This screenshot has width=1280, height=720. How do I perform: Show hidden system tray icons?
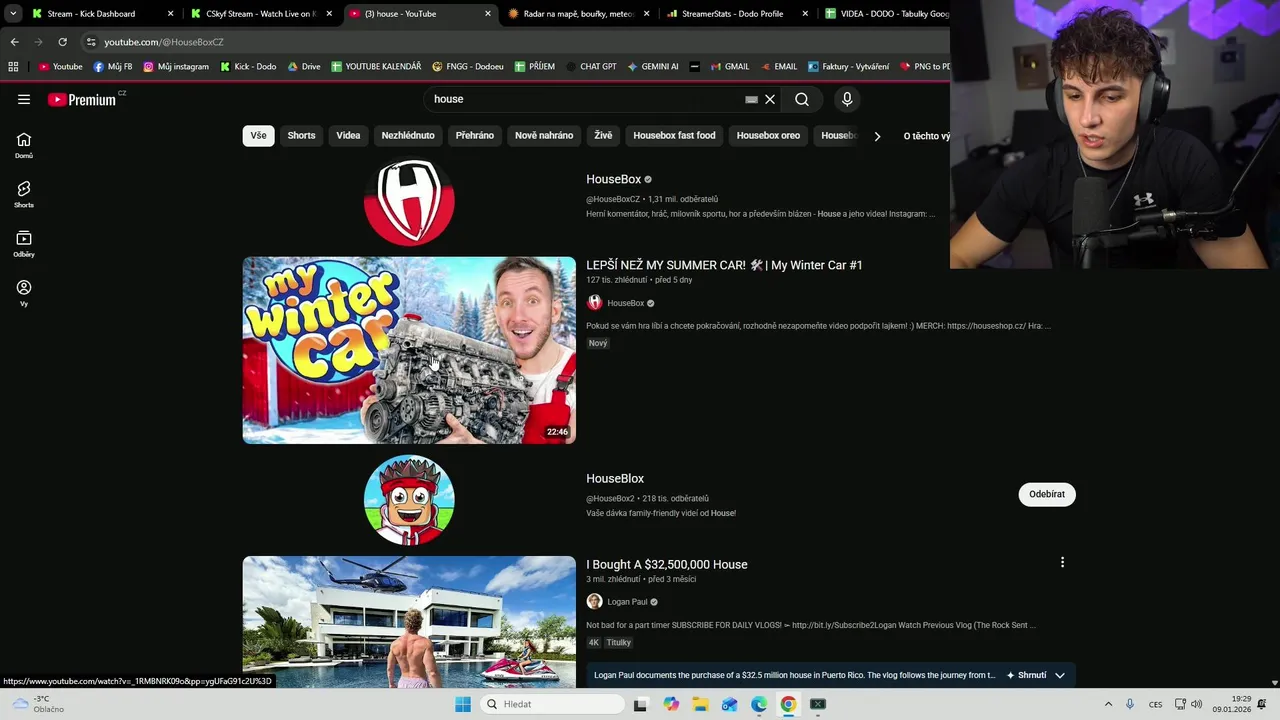(1108, 704)
